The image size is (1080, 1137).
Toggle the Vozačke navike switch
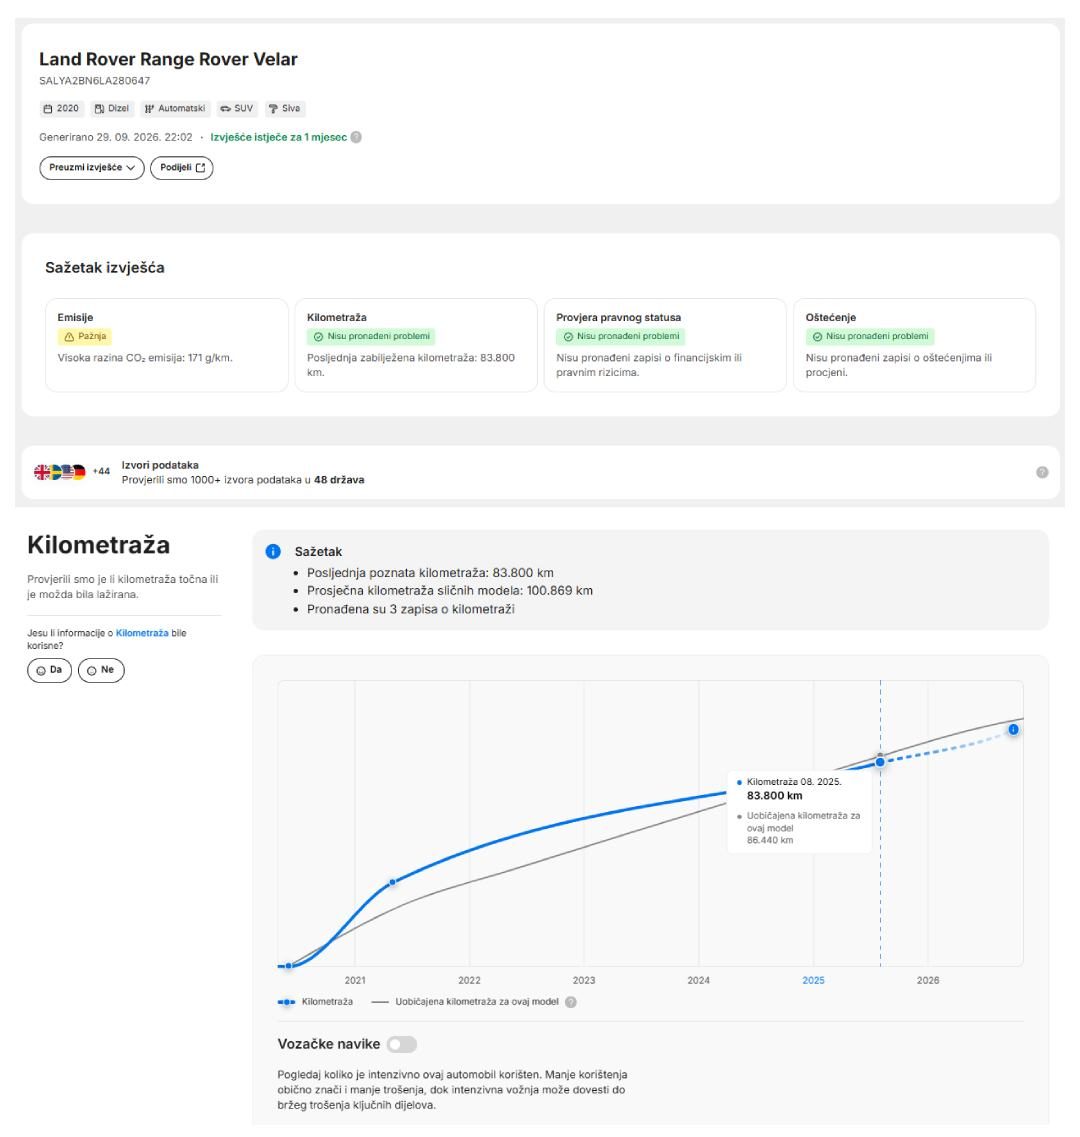coord(402,1044)
